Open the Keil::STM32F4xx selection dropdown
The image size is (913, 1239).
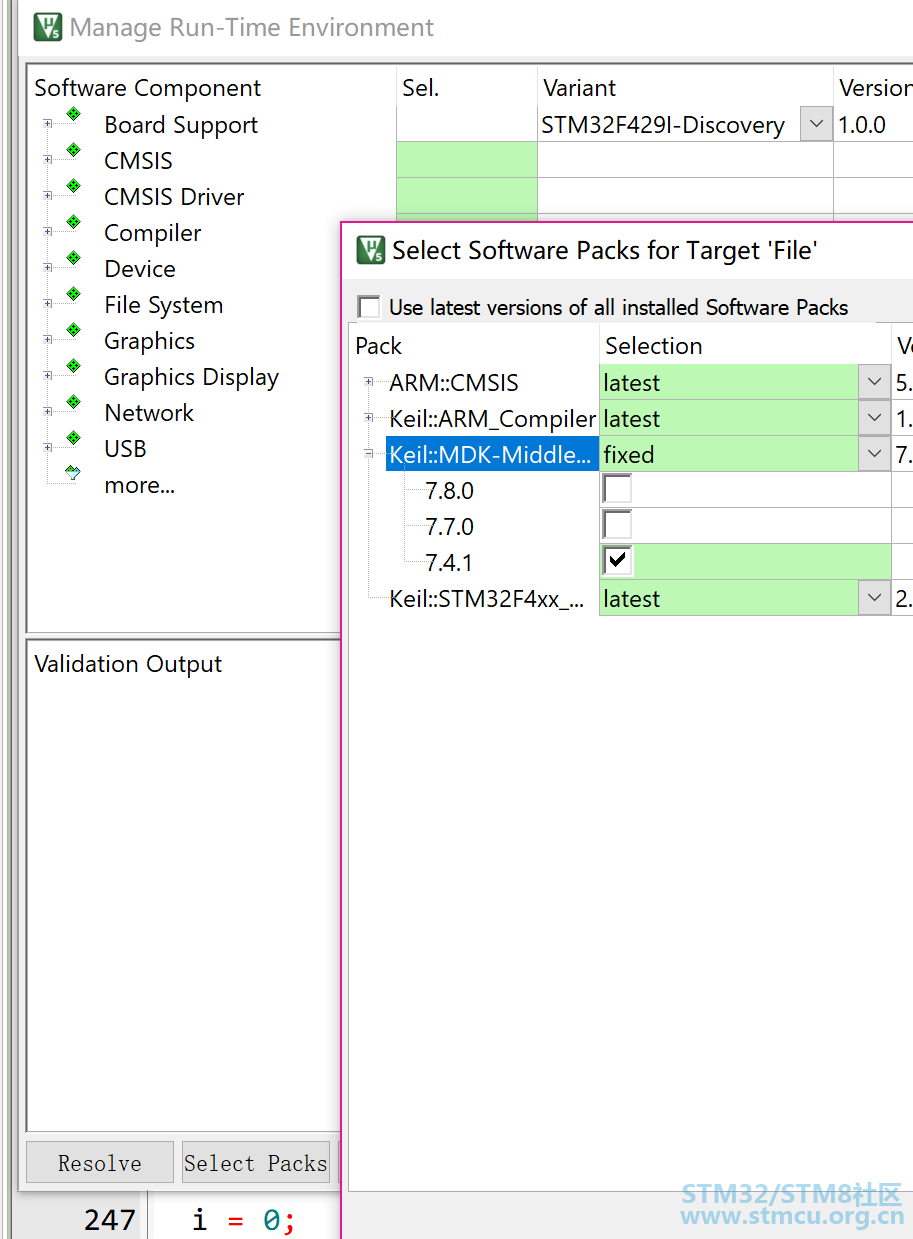[875, 599]
